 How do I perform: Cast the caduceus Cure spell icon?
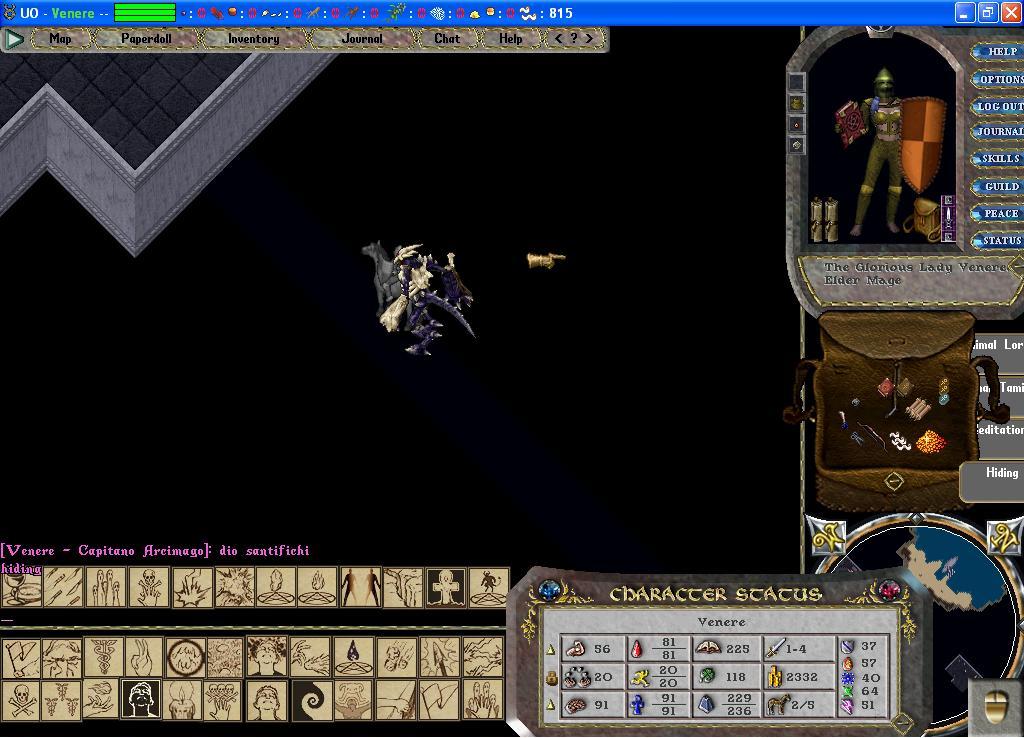point(103,657)
